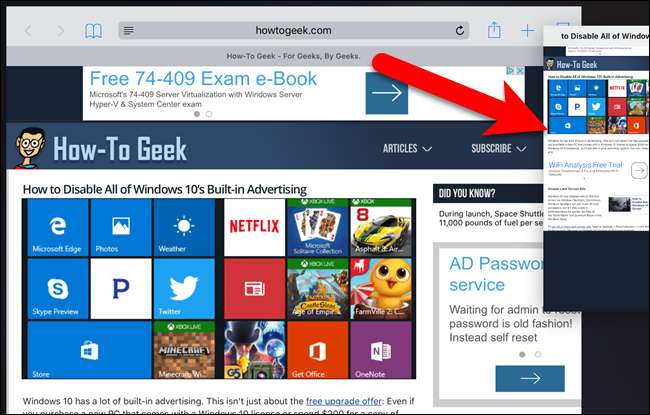Add a new tab with plus icon
Image resolution: width=650 pixels, height=415 pixels.
pyautogui.click(x=527, y=30)
